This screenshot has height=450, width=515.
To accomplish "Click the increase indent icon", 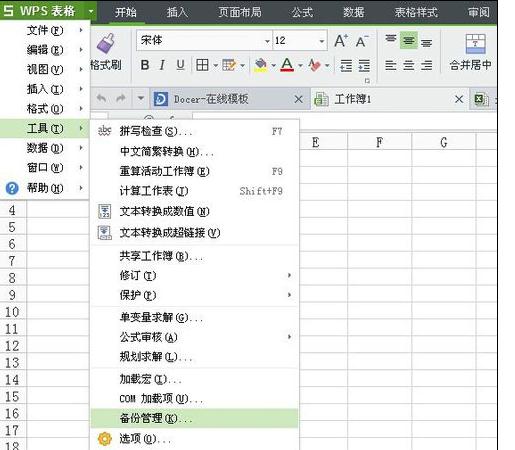I will [x=364, y=65].
